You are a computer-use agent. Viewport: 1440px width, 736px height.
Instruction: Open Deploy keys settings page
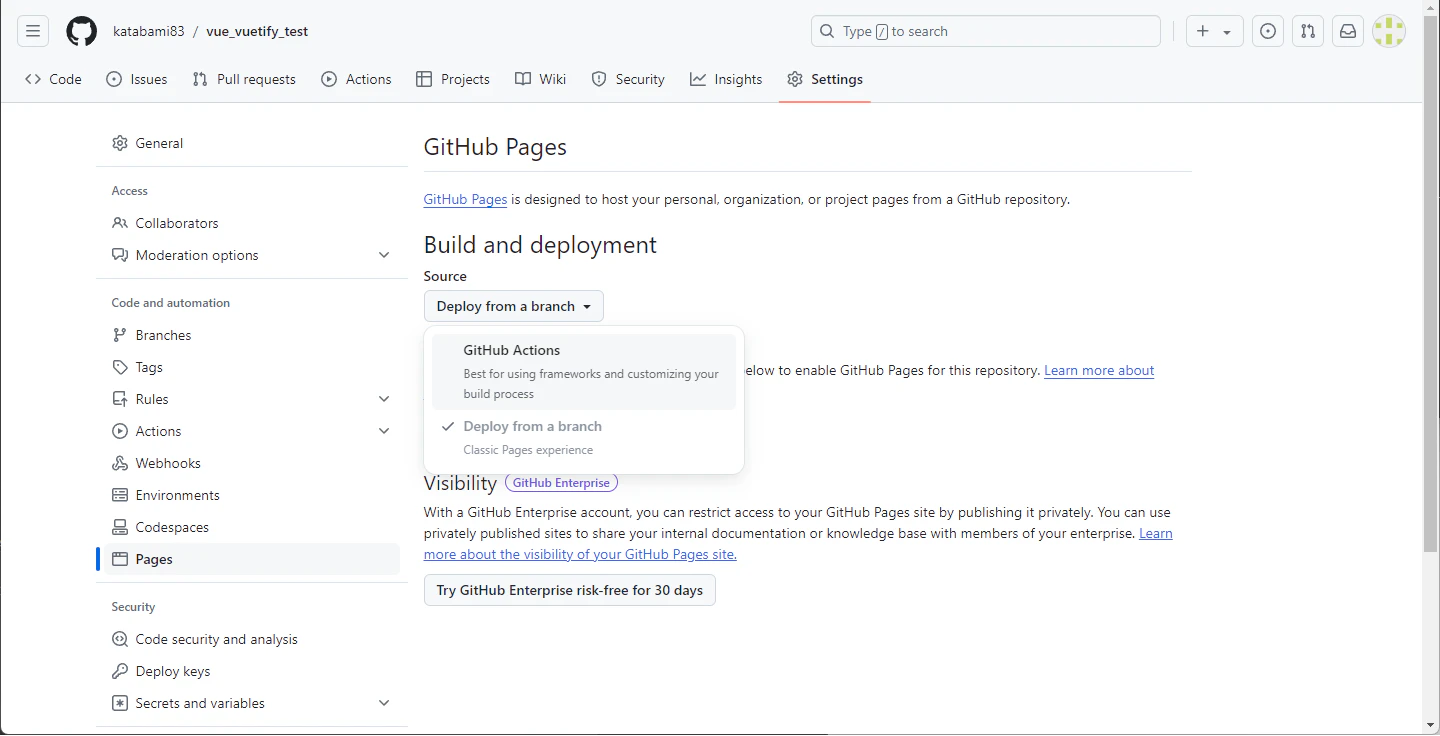click(x=248, y=671)
